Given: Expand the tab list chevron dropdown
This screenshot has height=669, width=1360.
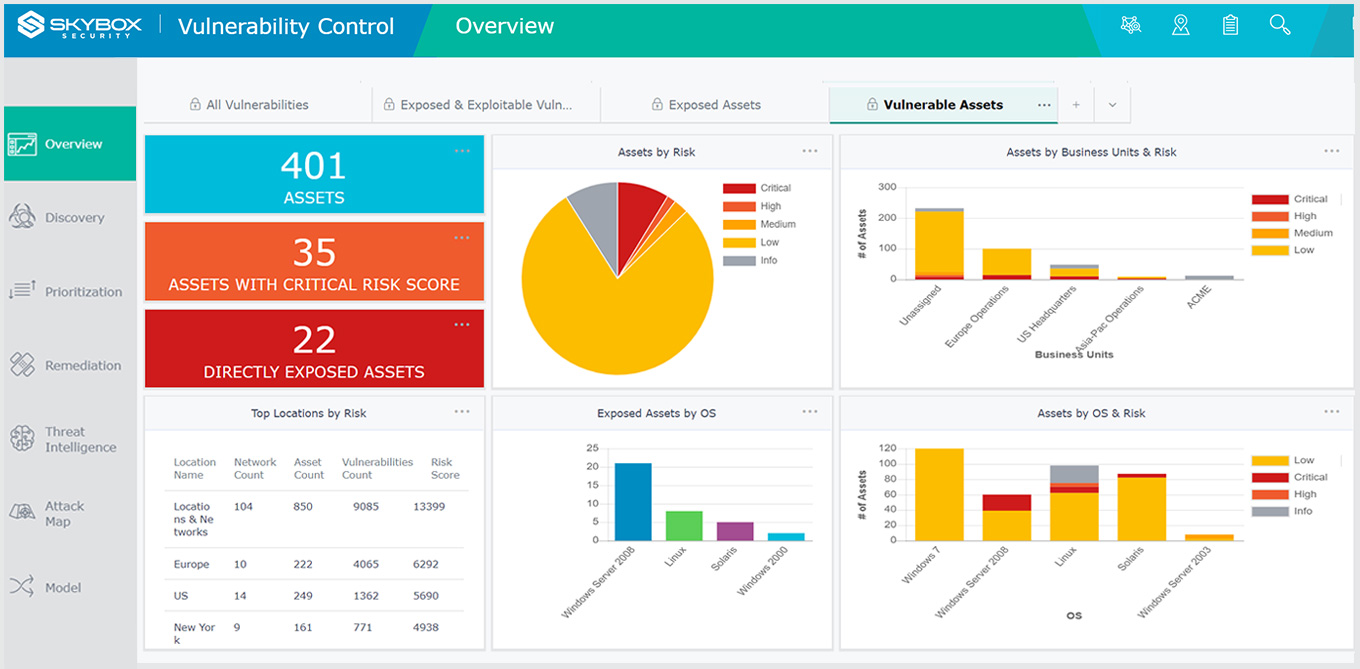Looking at the screenshot, I should point(1112,105).
